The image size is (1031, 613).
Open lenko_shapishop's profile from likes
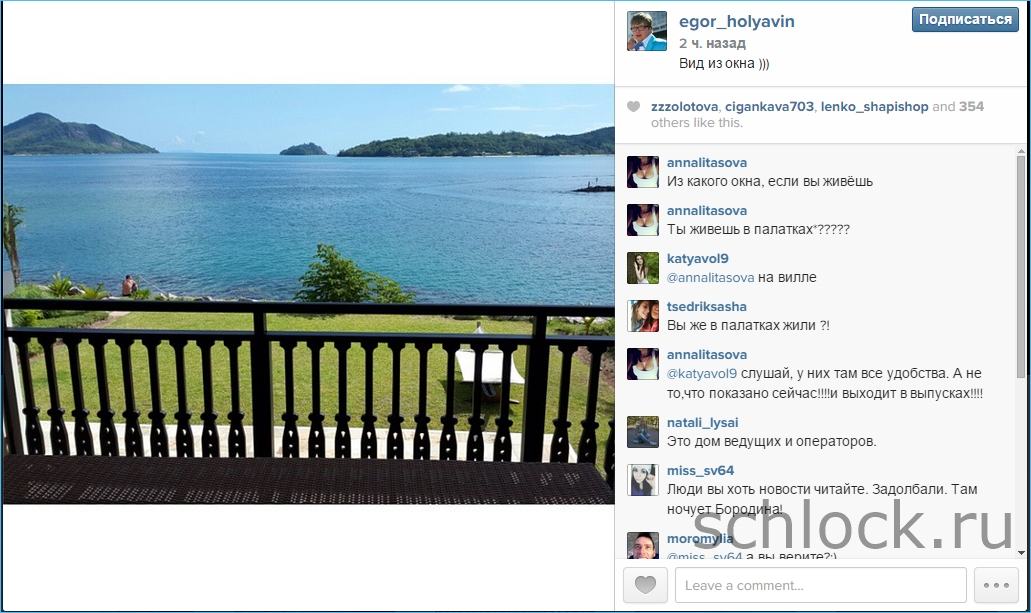tap(874, 107)
